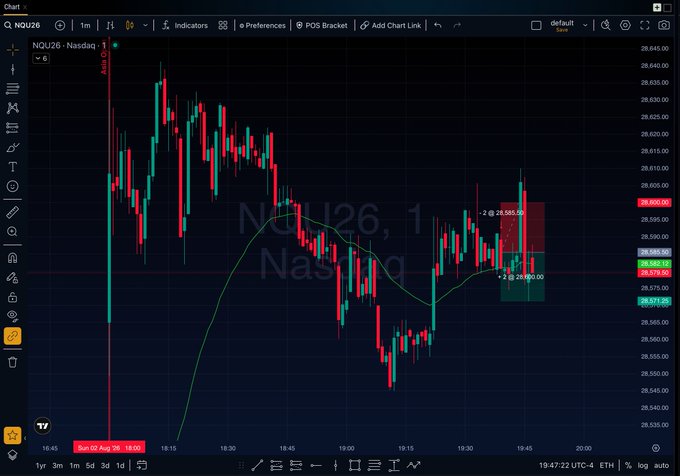The height and width of the screenshot is (476, 680).
Task: Toggle stay in drawing mode
Action: tap(13, 277)
